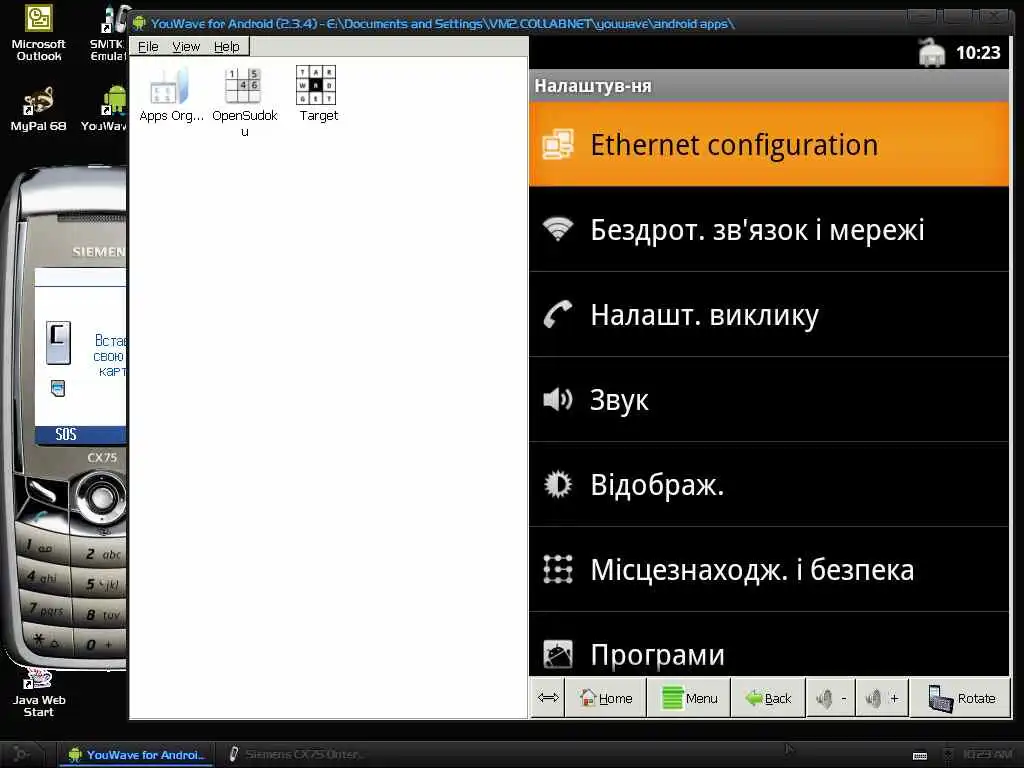Open the File menu
Screen dimensions: 1024x768
pyautogui.click(x=148, y=46)
